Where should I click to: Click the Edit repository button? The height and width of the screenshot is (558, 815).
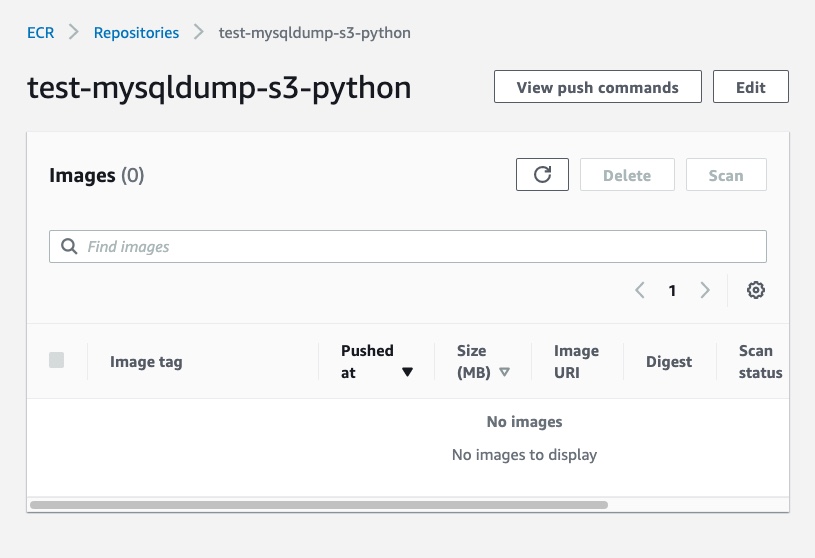(x=750, y=87)
